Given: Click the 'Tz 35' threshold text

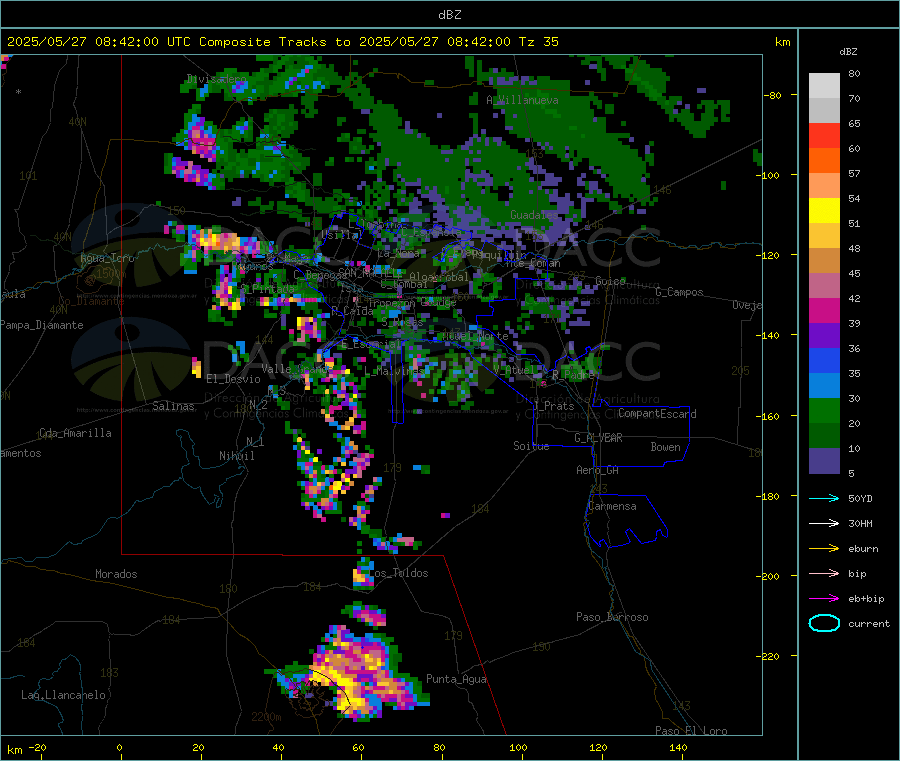Looking at the screenshot, I should click(x=539, y=42).
